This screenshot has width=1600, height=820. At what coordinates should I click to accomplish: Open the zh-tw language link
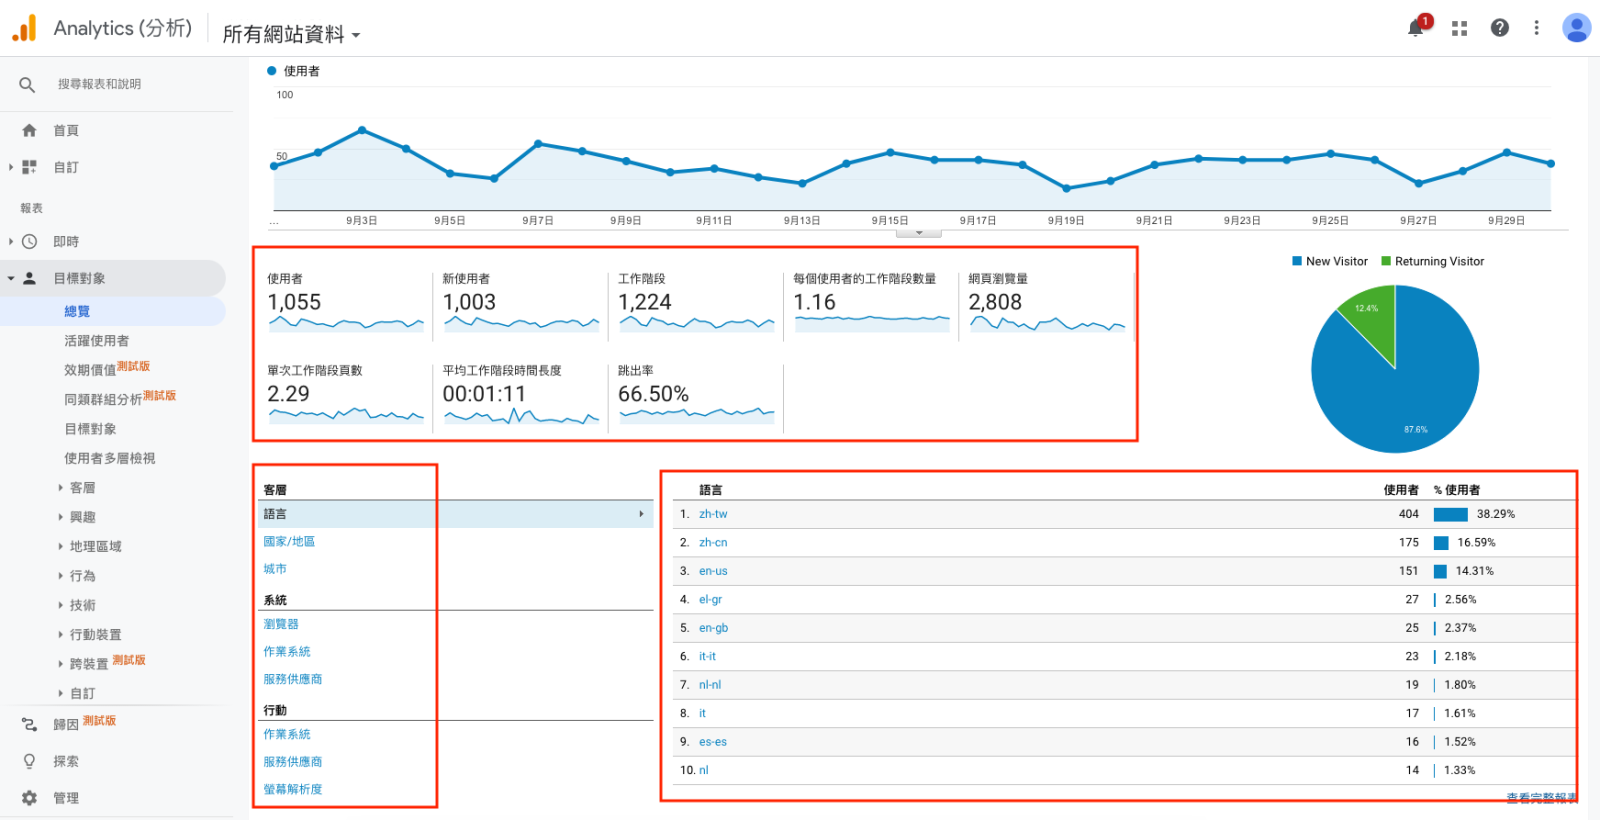(713, 514)
